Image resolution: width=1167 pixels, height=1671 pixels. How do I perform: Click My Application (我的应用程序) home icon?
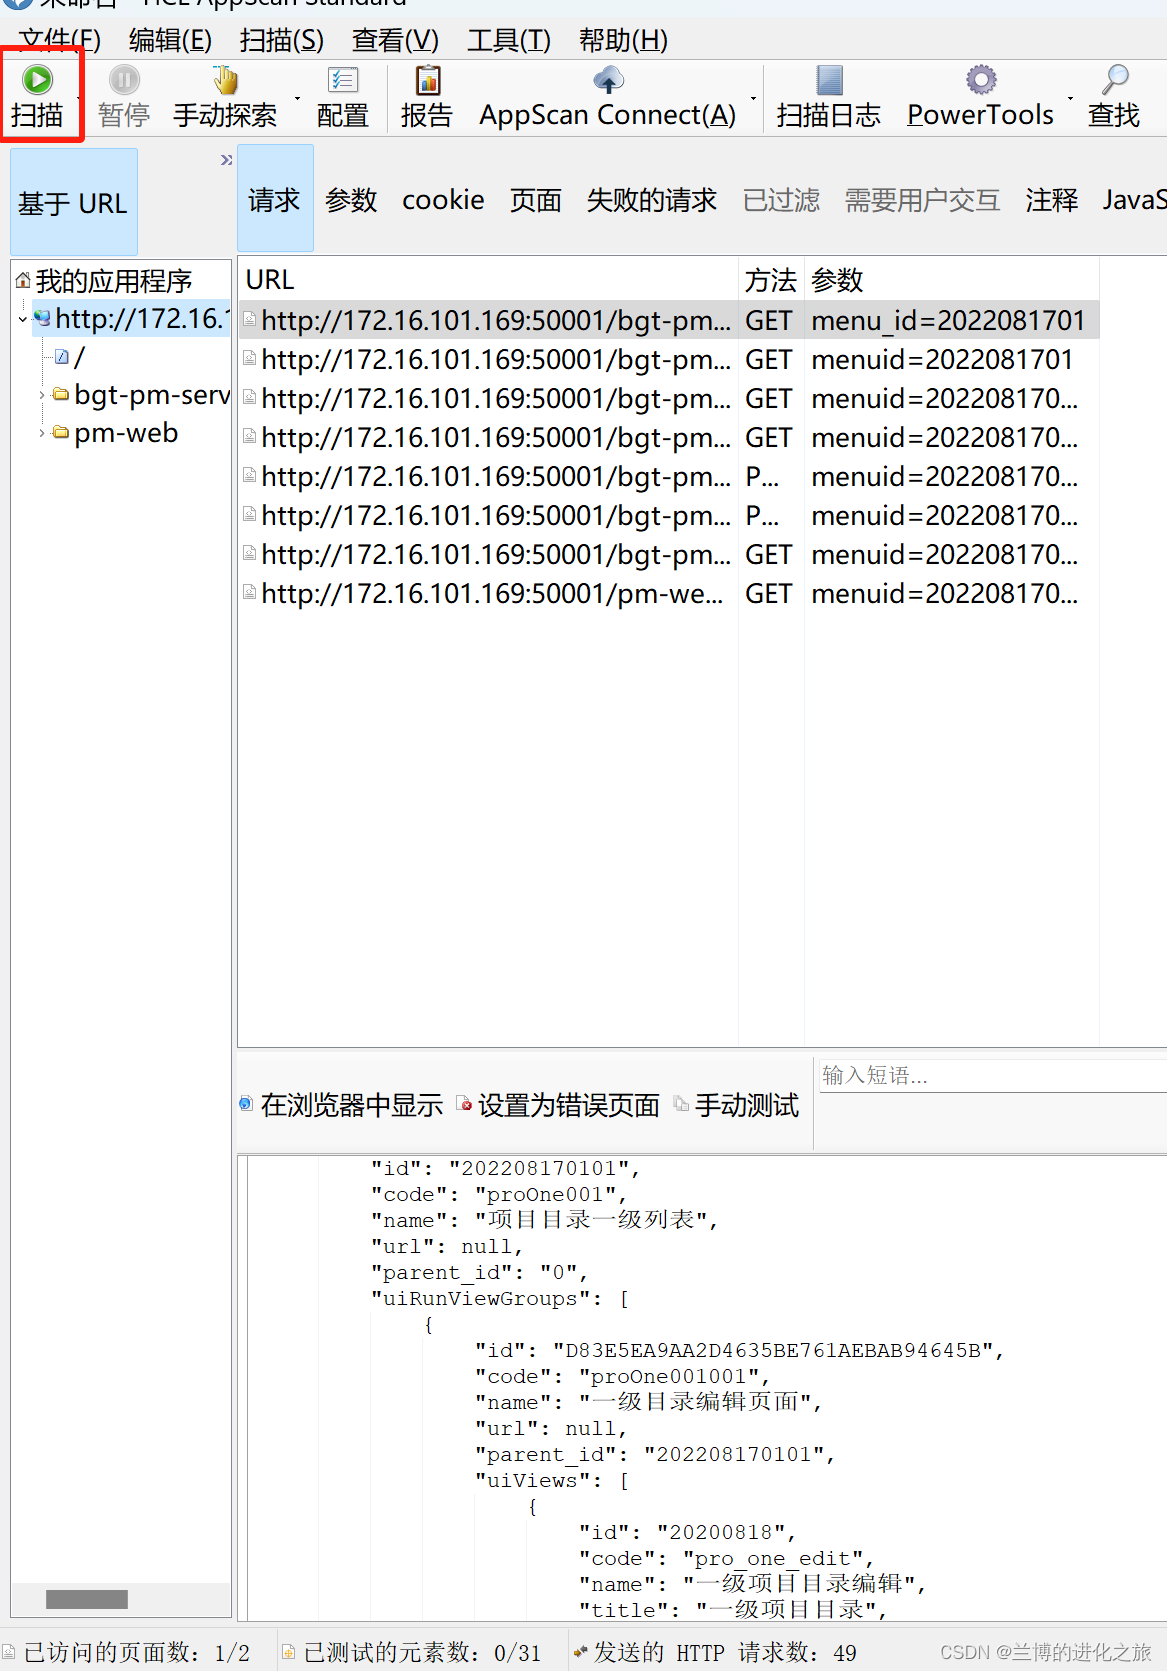pos(22,281)
